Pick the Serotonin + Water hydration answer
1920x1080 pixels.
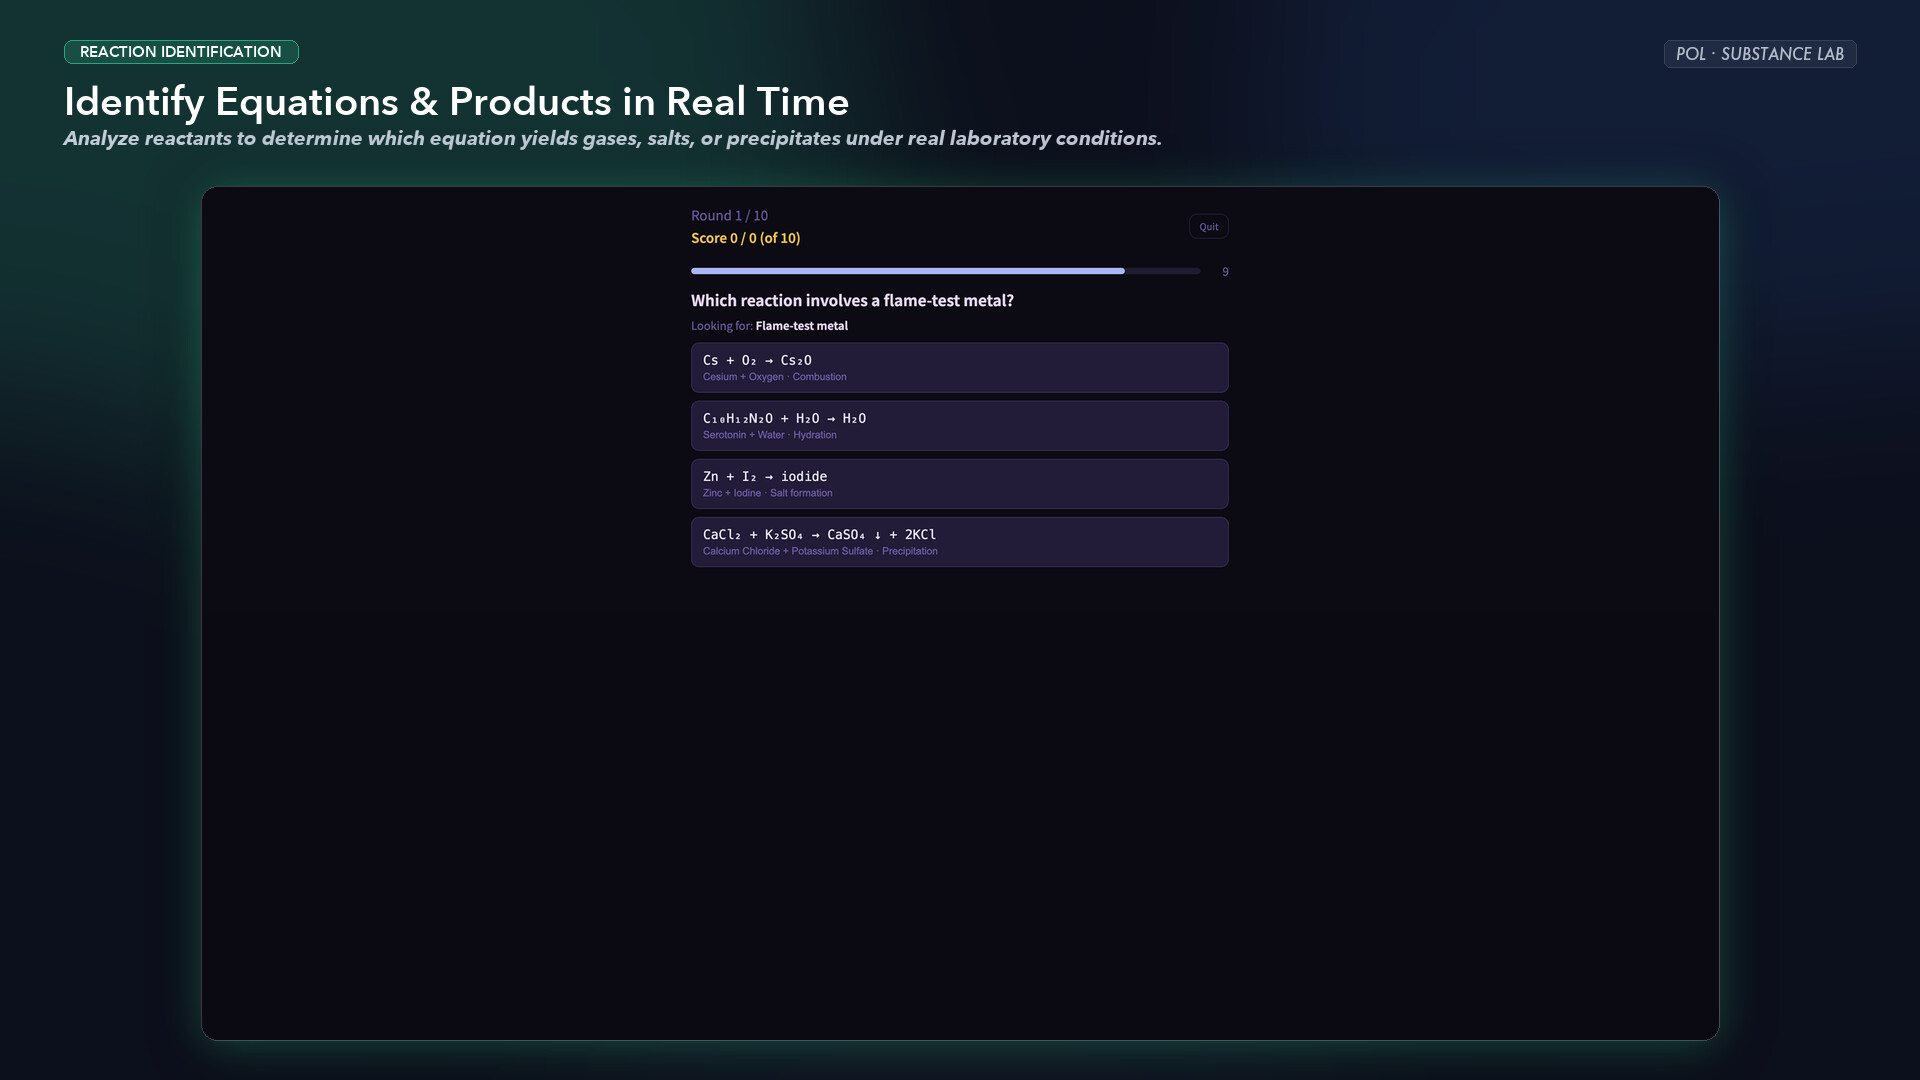pyautogui.click(x=959, y=426)
